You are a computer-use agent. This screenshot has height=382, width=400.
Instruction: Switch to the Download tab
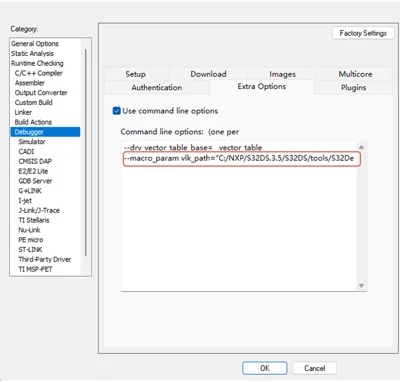(208, 74)
